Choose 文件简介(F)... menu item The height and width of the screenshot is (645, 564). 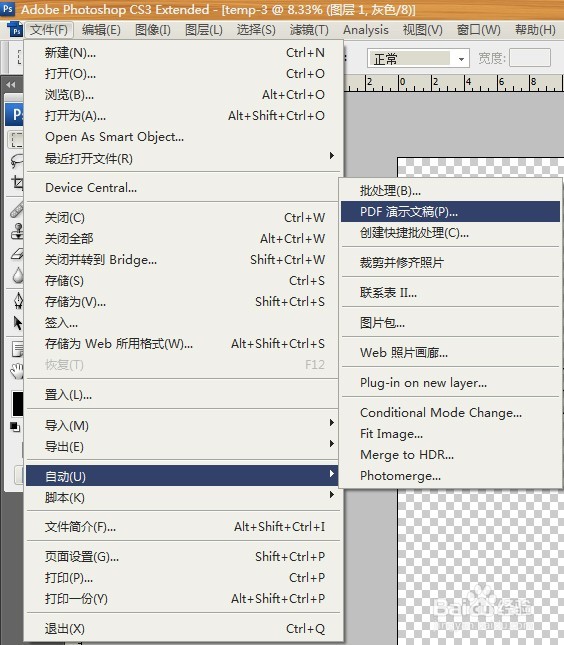click(183, 527)
